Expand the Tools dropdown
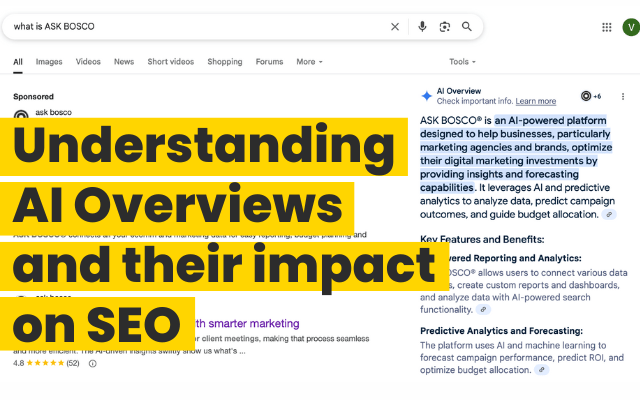The image size is (640, 400). (462, 62)
